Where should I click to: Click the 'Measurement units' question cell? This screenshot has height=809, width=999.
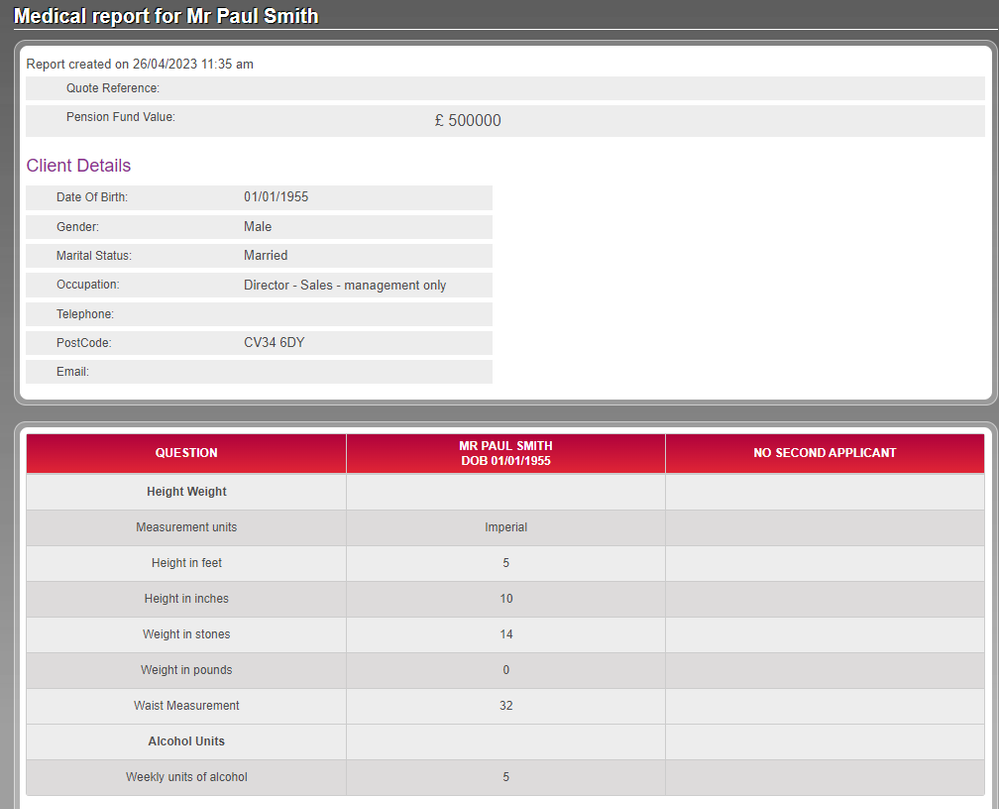(x=186, y=527)
